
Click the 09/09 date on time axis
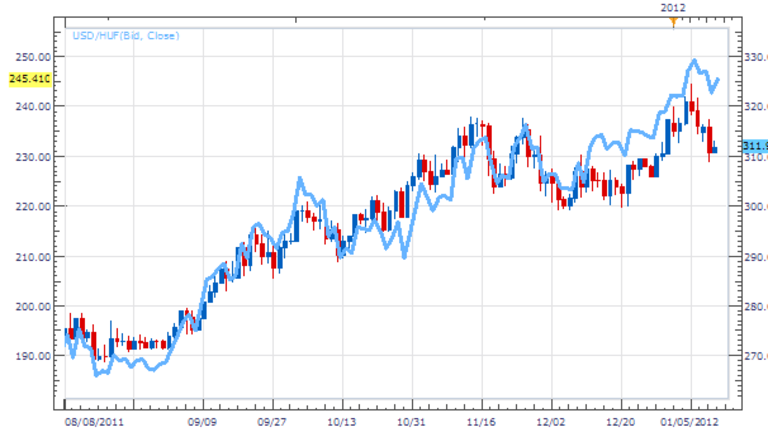pos(204,423)
